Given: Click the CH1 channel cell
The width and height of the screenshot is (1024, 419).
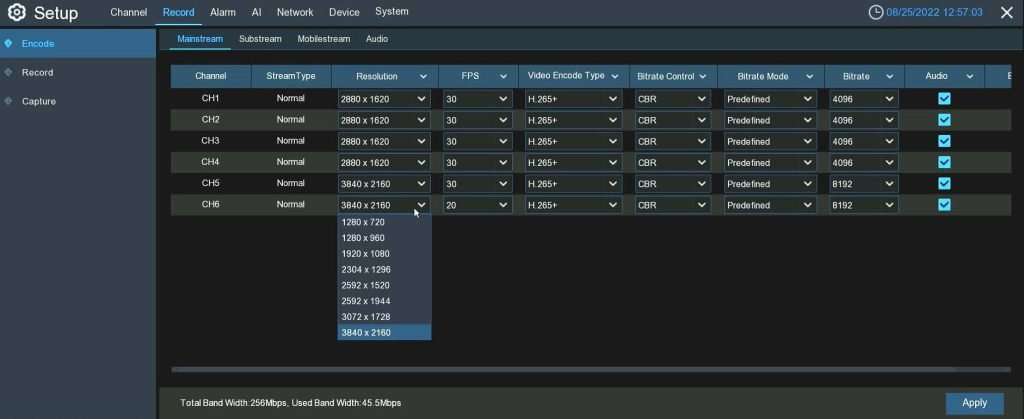Looking at the screenshot, I should (210, 98).
